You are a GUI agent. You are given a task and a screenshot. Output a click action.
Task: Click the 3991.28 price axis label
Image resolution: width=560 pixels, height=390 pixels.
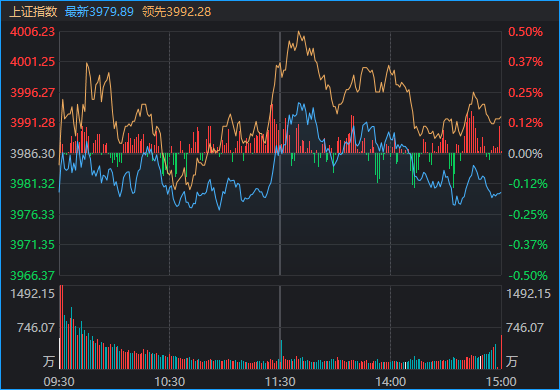click(x=32, y=123)
